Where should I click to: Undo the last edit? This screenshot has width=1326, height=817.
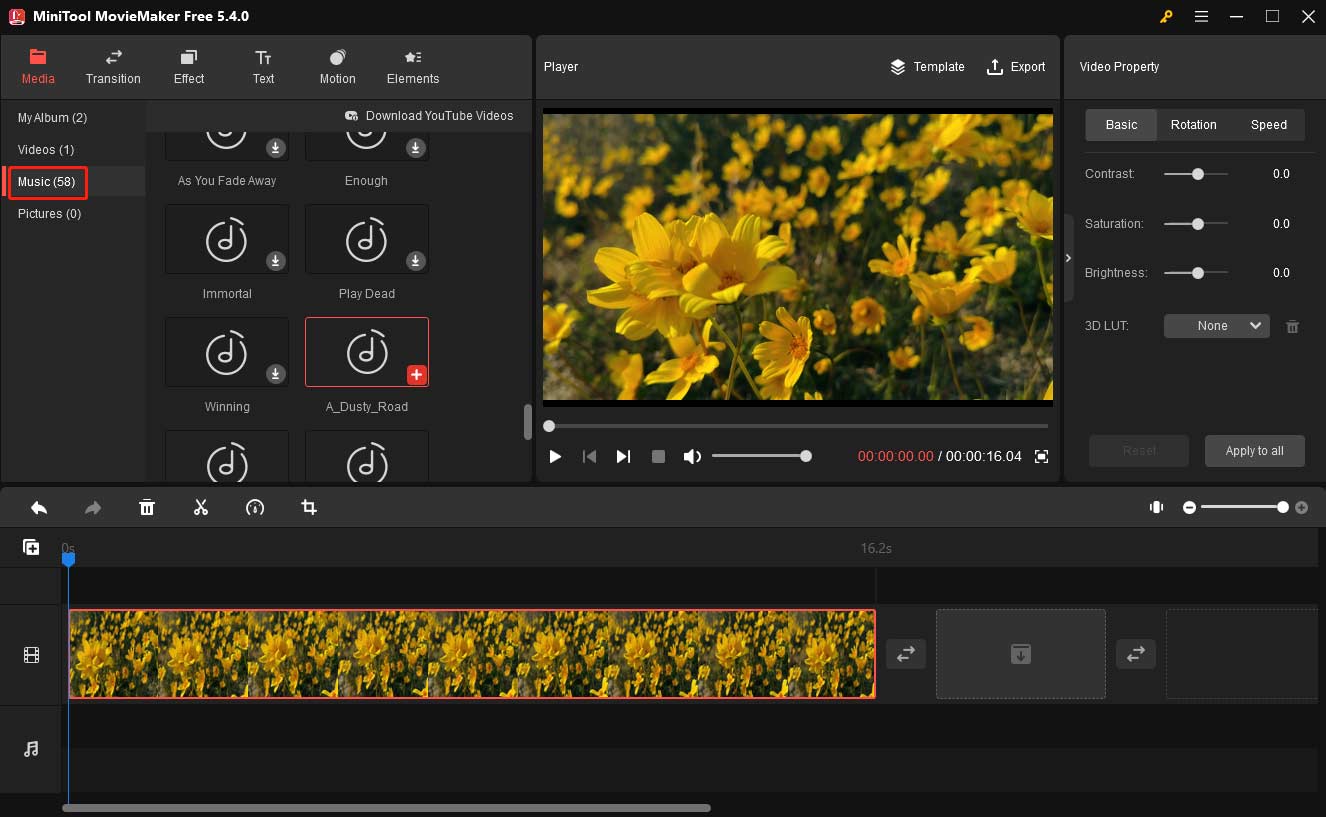(38, 507)
